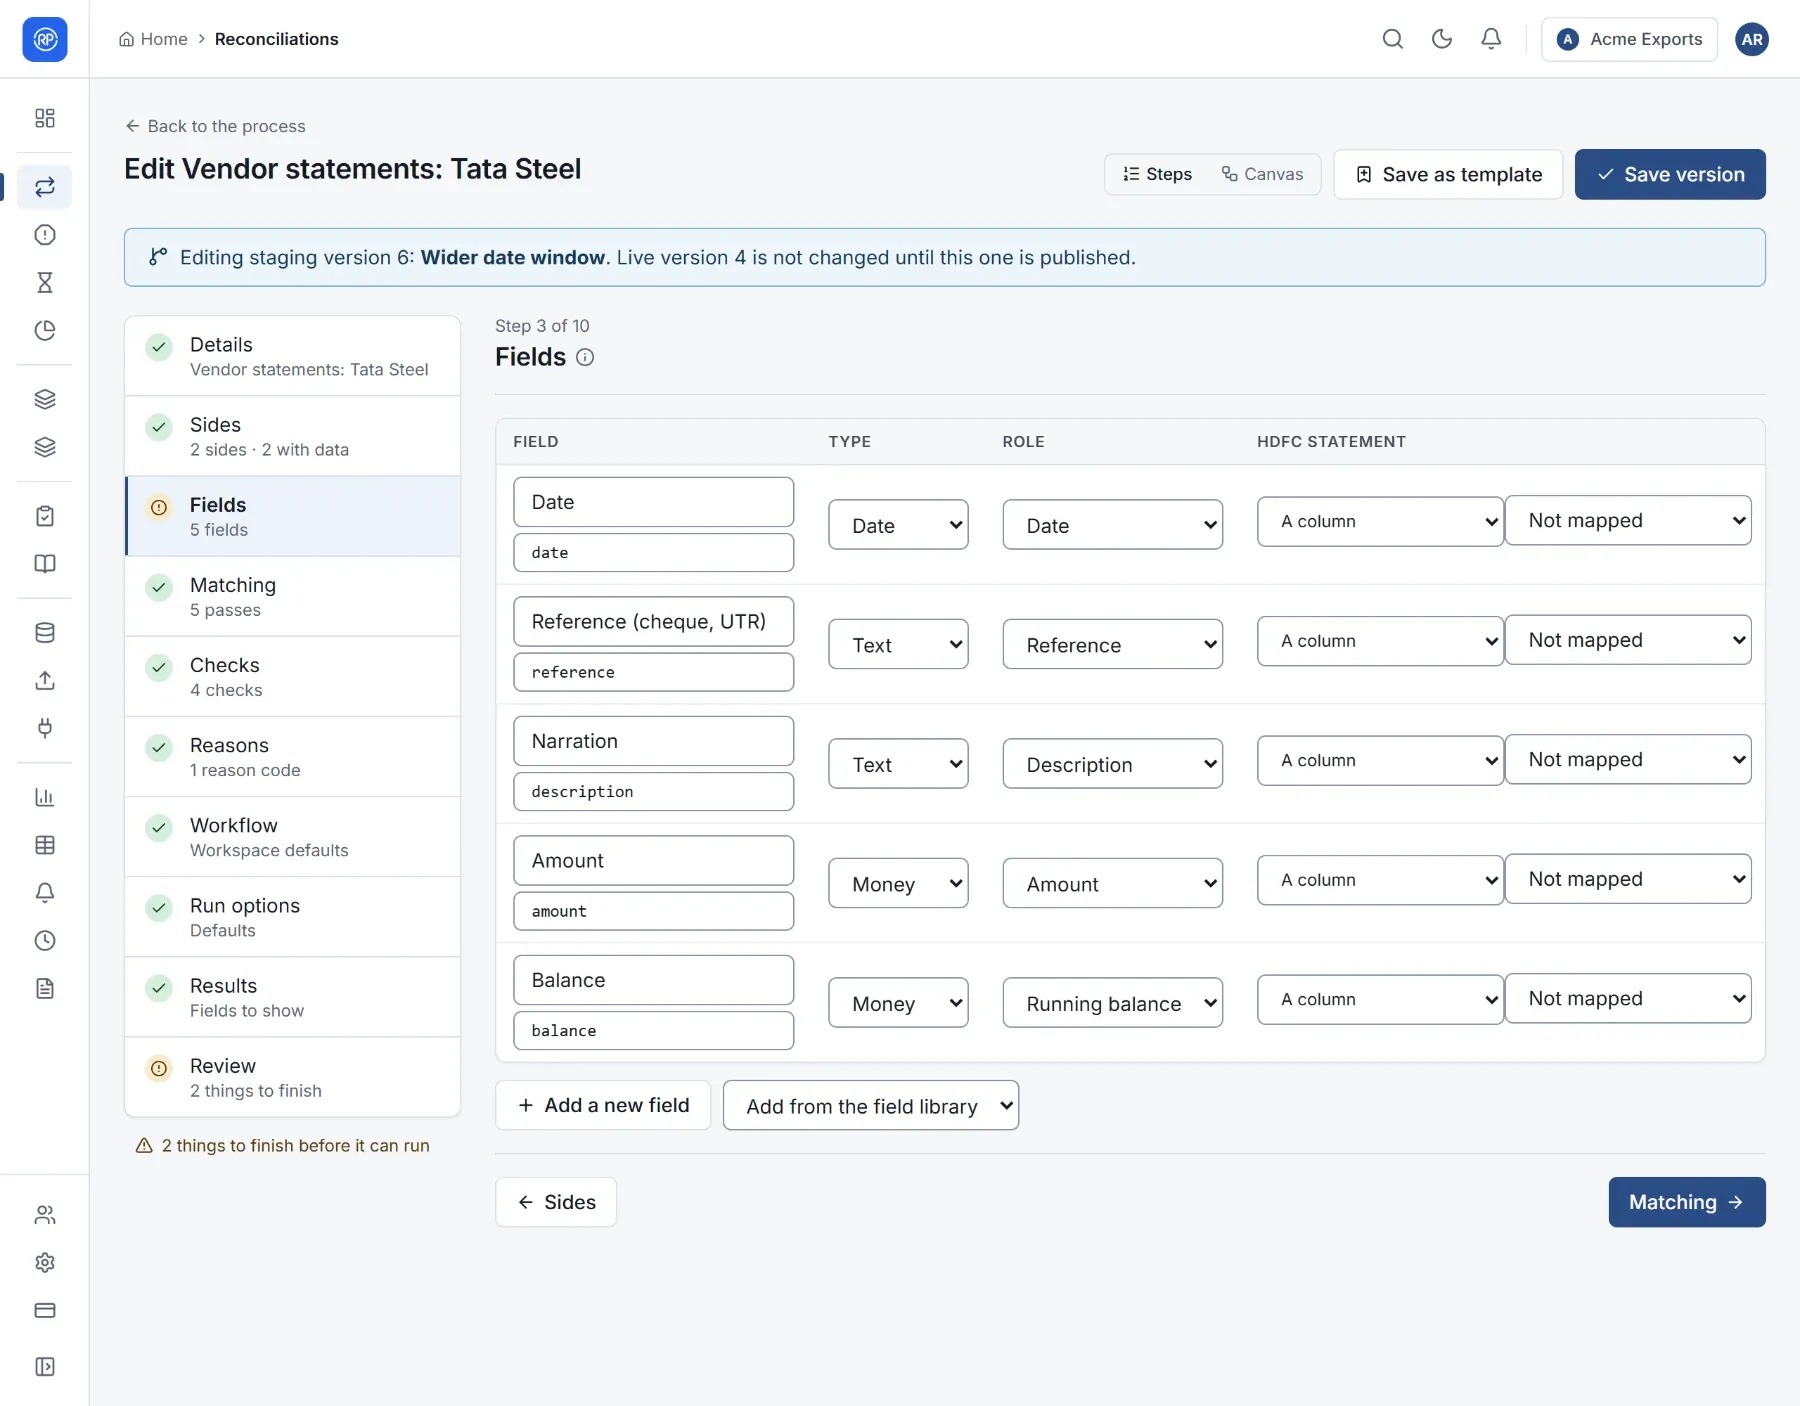1800x1406 pixels.
Task: Click Save as template button
Action: pyautogui.click(x=1448, y=174)
